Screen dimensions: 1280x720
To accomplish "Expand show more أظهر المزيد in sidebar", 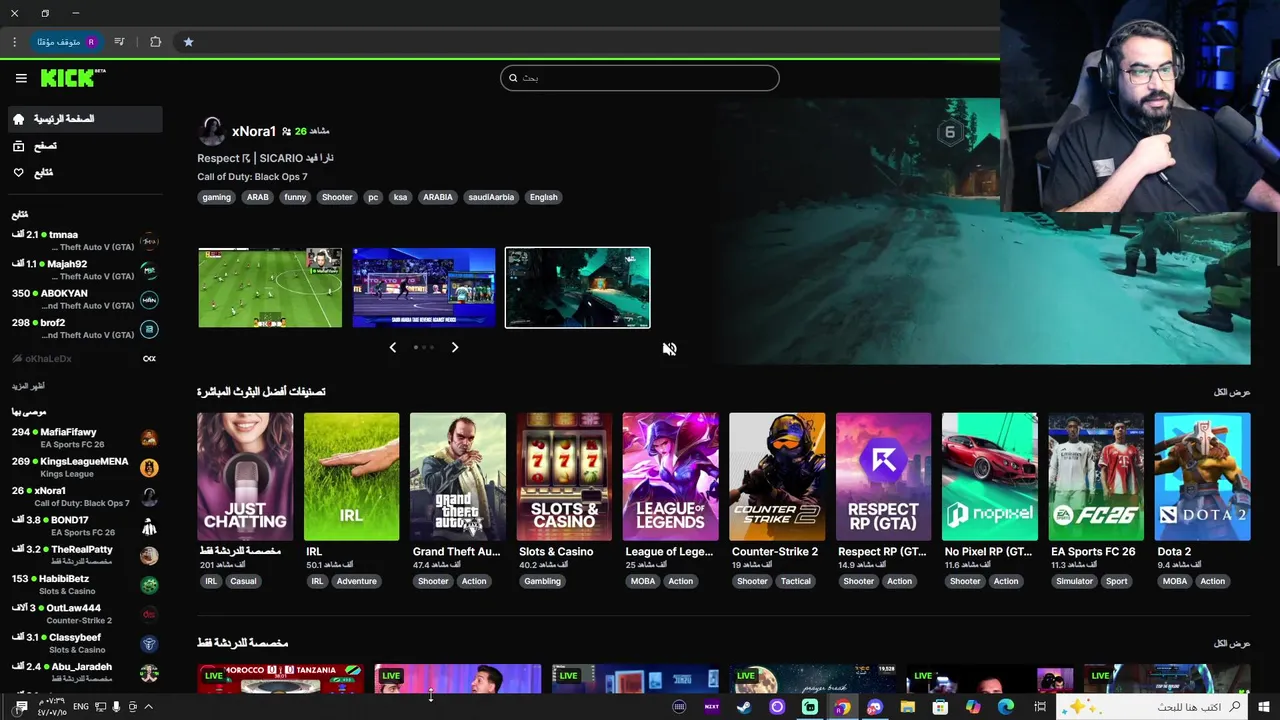I will 28,386.
